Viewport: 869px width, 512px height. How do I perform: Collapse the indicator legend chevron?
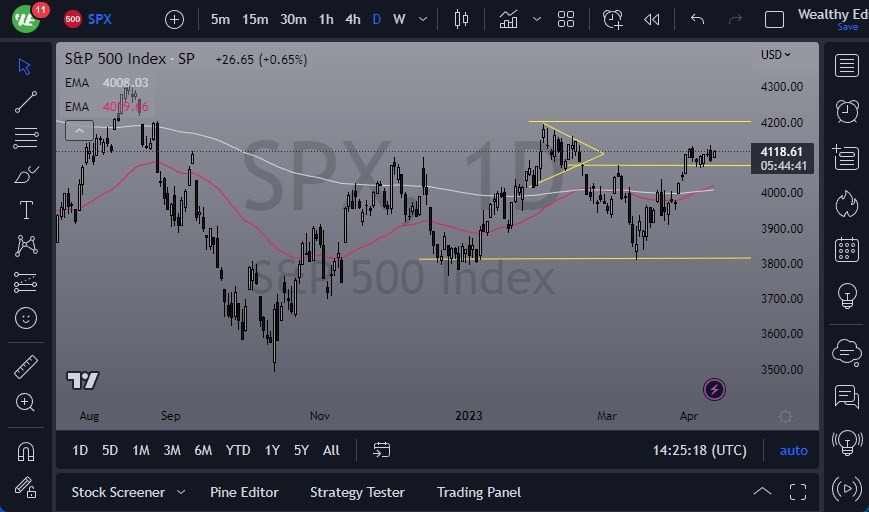click(x=79, y=130)
